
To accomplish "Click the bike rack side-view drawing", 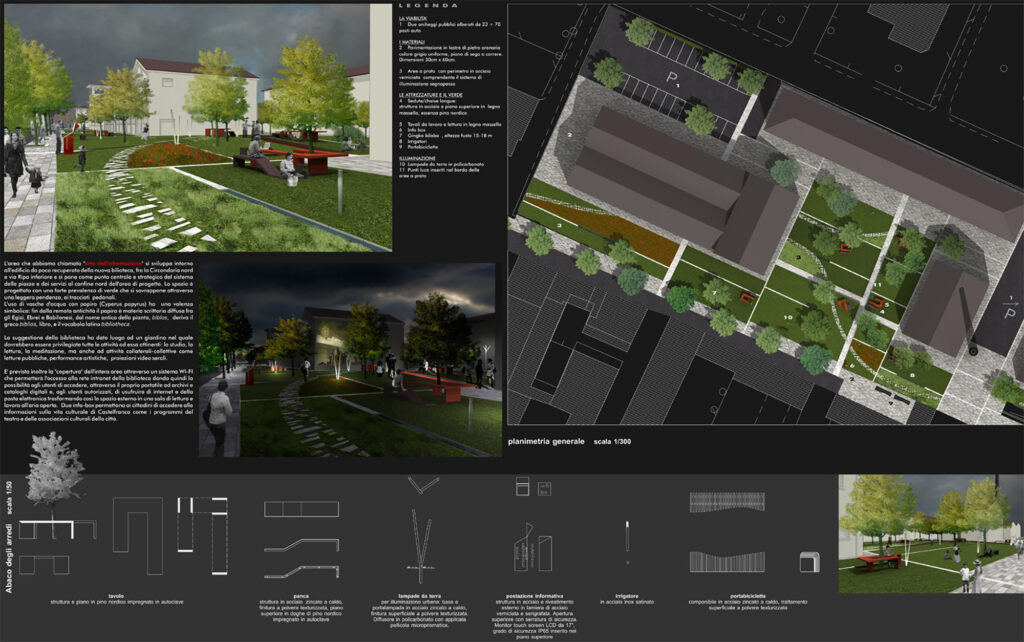I will click(809, 562).
